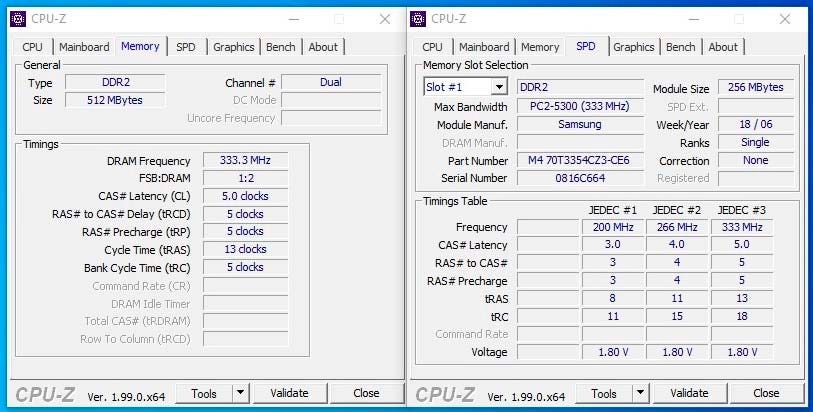Click the 1:2 FSB:DRAM value
This screenshot has width=813, height=412.
coord(245,178)
